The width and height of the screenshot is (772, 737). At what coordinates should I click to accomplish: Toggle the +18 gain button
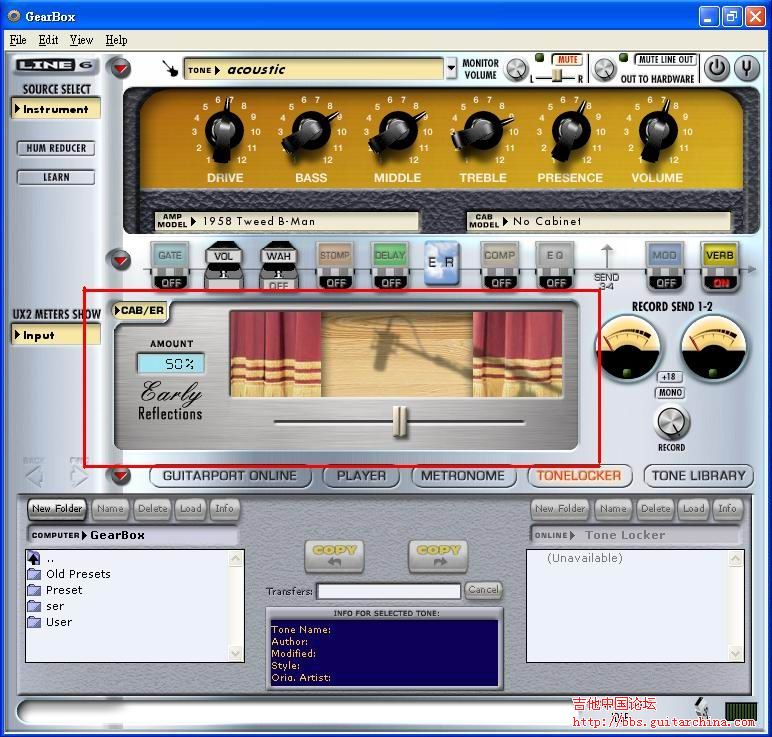(669, 377)
